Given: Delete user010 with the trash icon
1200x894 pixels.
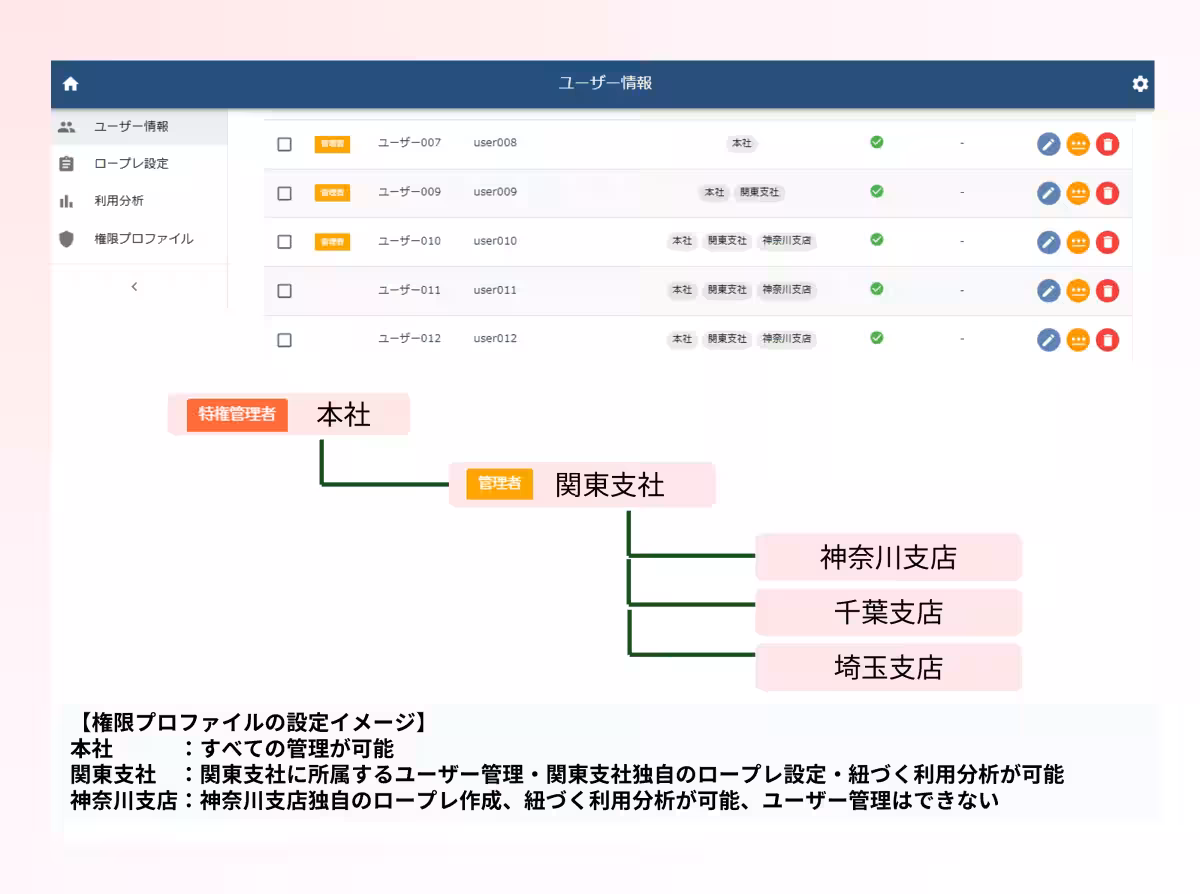Looking at the screenshot, I should point(1107,242).
